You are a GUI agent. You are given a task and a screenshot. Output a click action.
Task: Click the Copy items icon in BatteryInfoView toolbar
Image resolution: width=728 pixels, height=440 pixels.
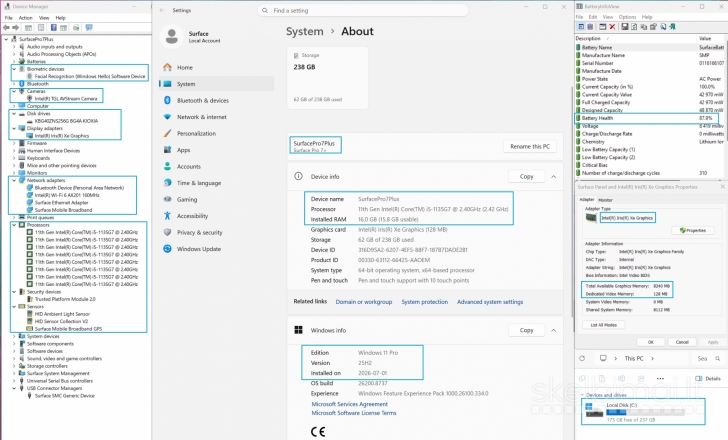click(x=644, y=26)
